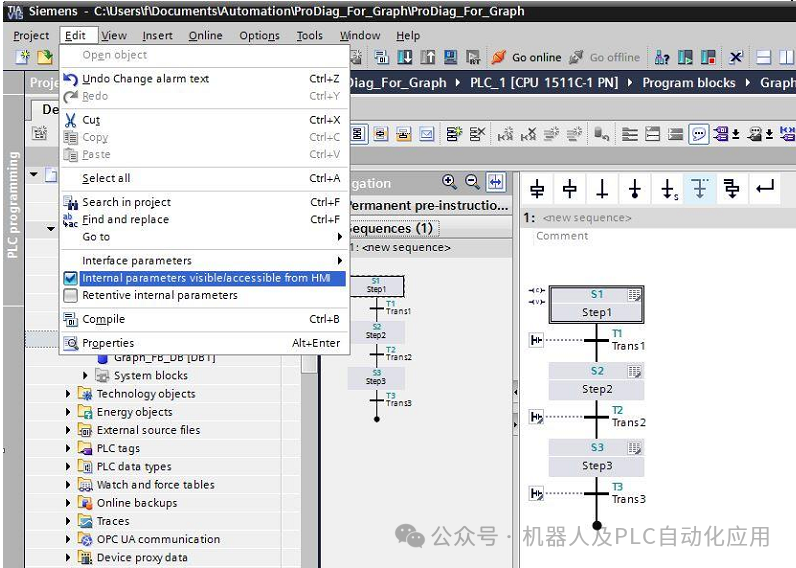
Task: Open an alternative branch element
Action: (700, 189)
